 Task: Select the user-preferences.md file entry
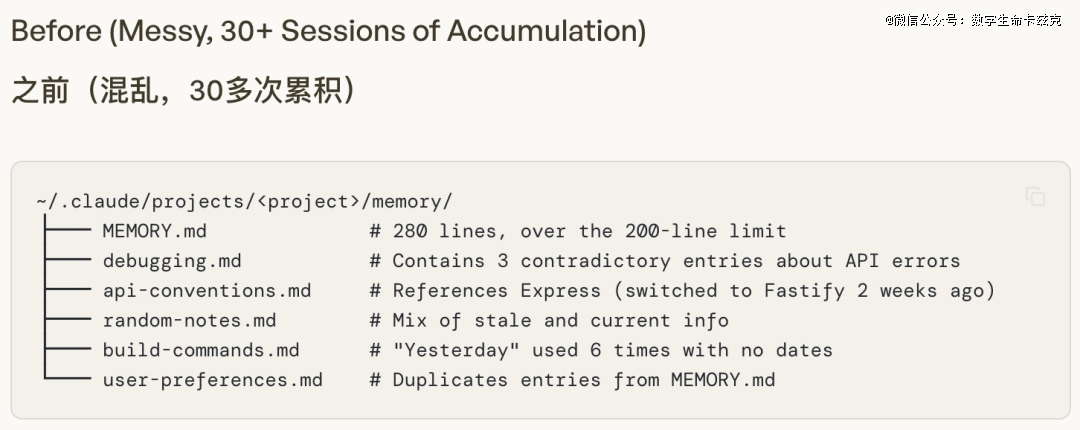pos(212,380)
